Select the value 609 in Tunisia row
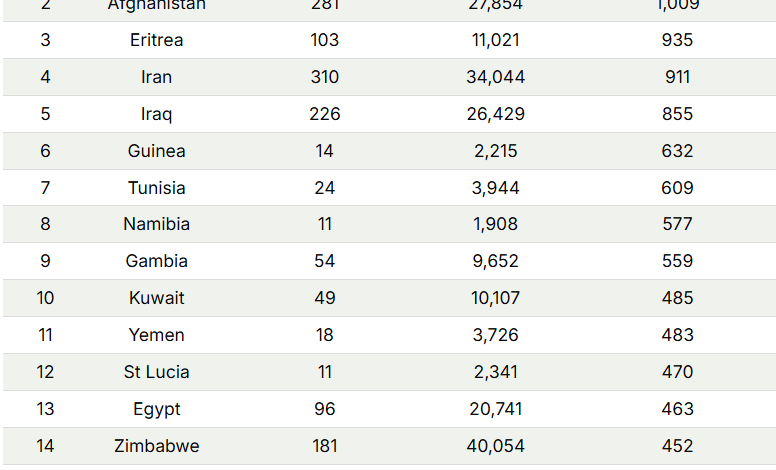Image resolution: width=776 pixels, height=470 pixels. [x=677, y=188]
